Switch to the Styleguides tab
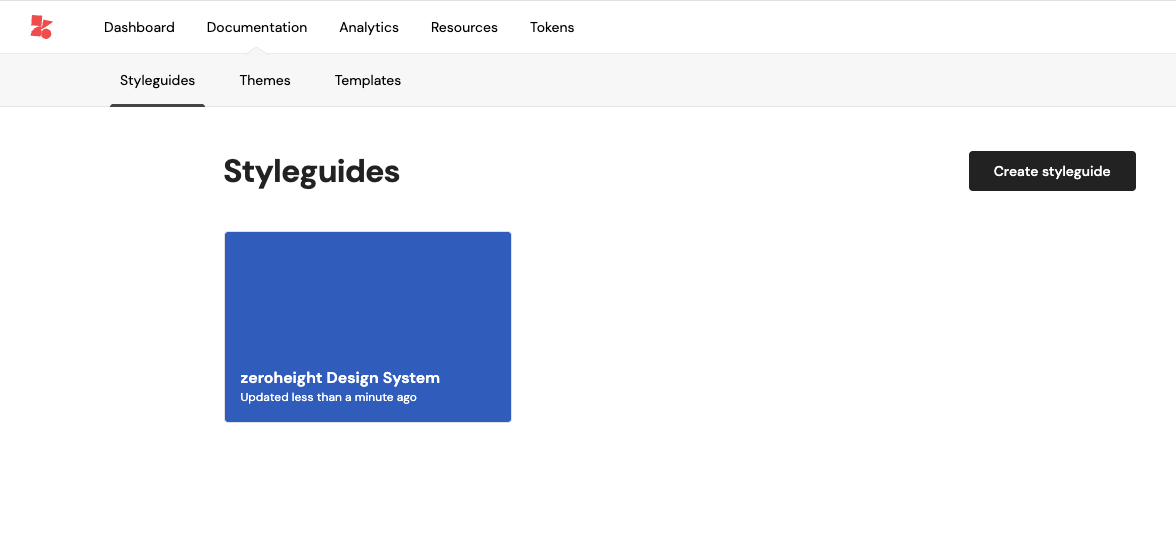Image resolution: width=1176 pixels, height=541 pixels. point(157,80)
